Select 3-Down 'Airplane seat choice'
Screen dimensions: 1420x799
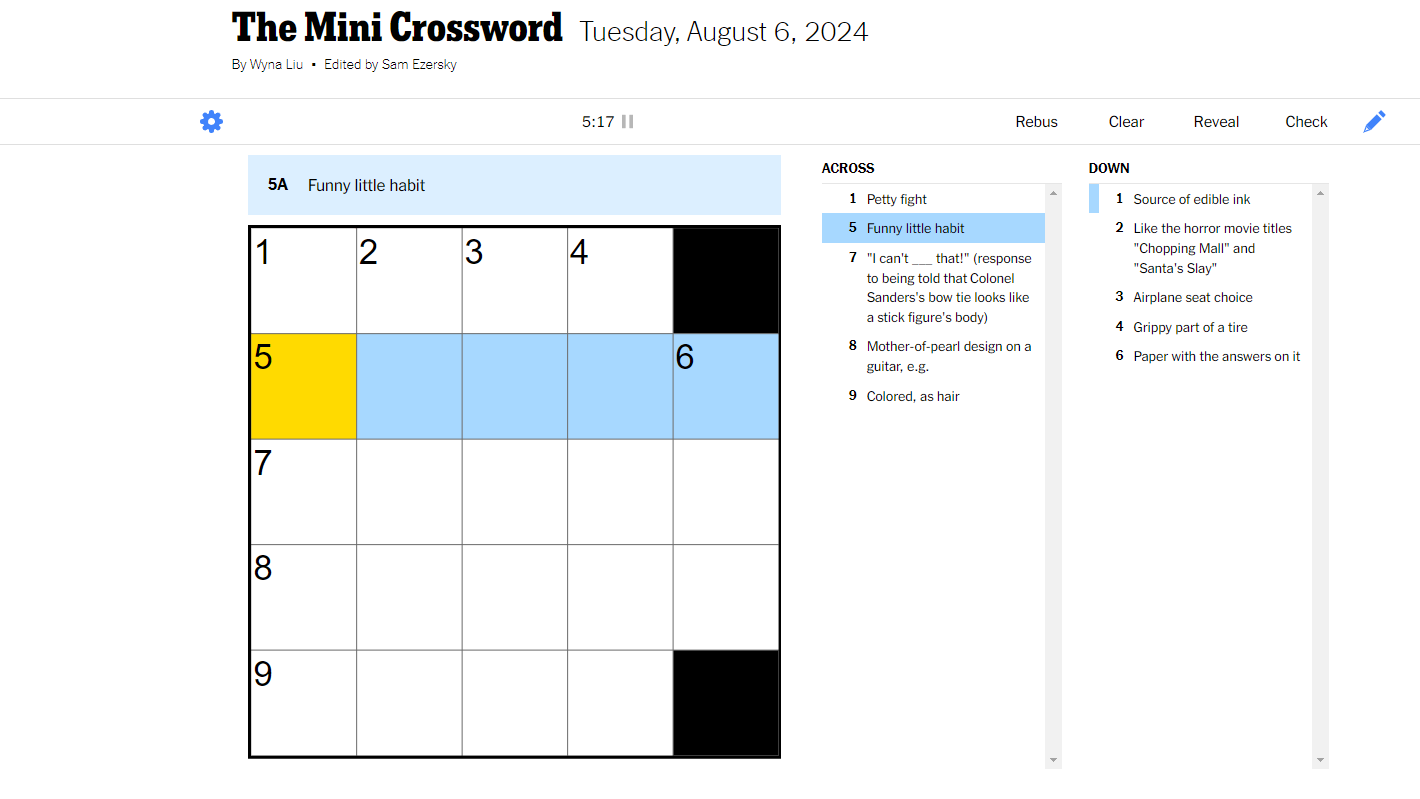[x=1192, y=297]
